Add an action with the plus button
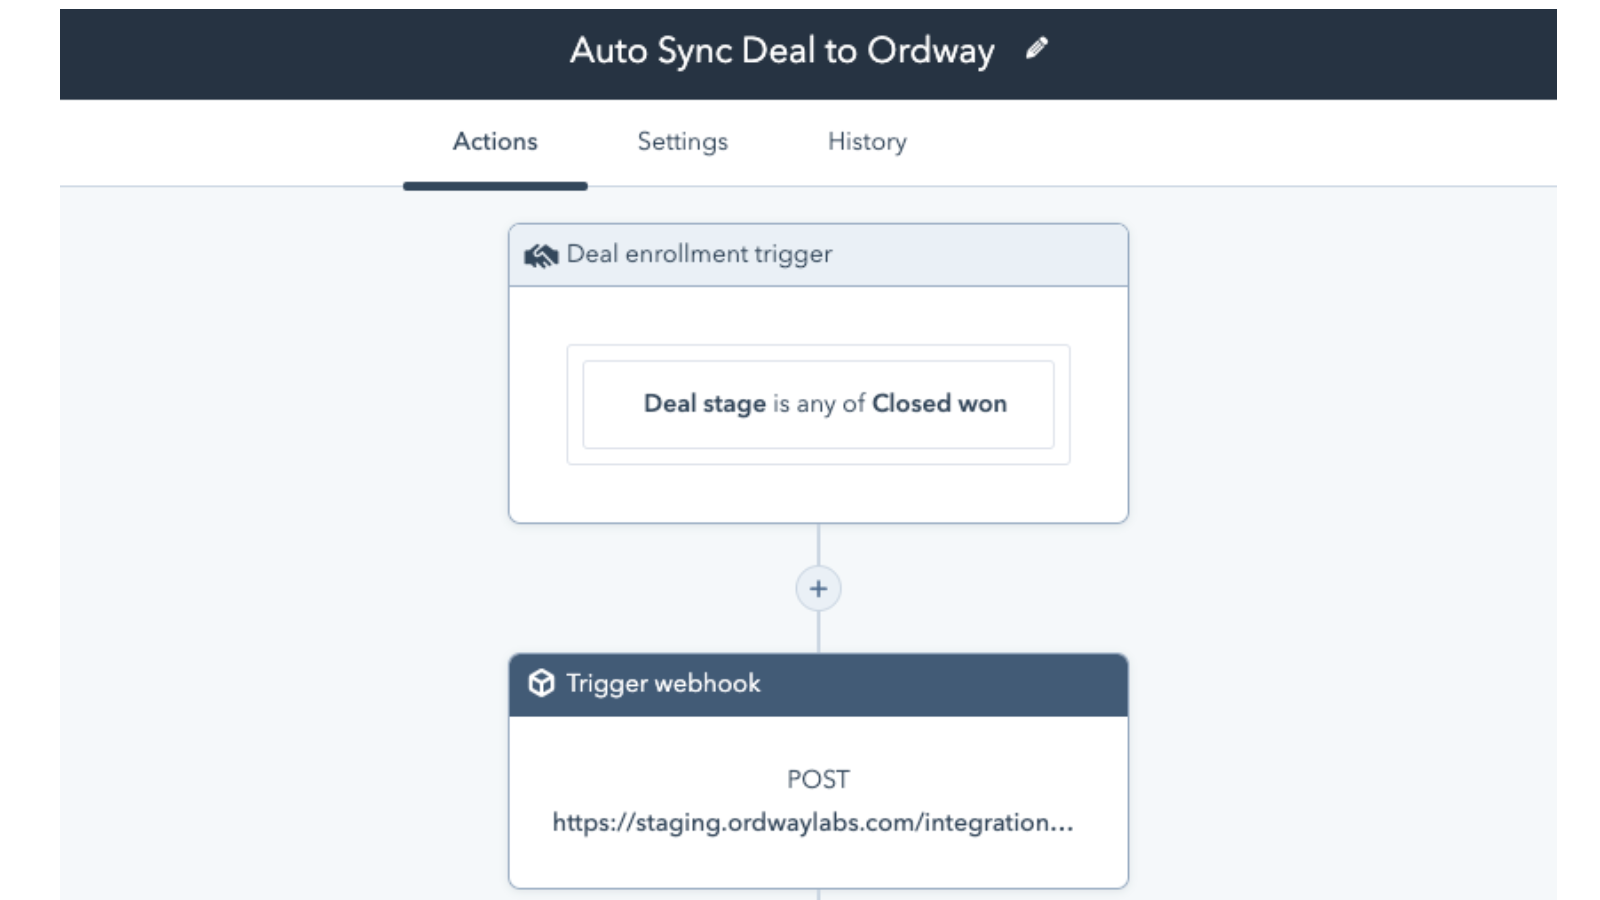The height and width of the screenshot is (900, 1600). [x=818, y=588]
